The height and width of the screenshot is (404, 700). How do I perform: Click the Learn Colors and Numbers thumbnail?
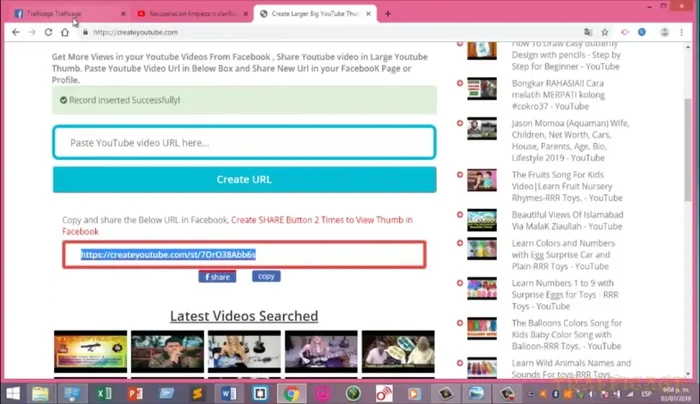click(x=482, y=249)
